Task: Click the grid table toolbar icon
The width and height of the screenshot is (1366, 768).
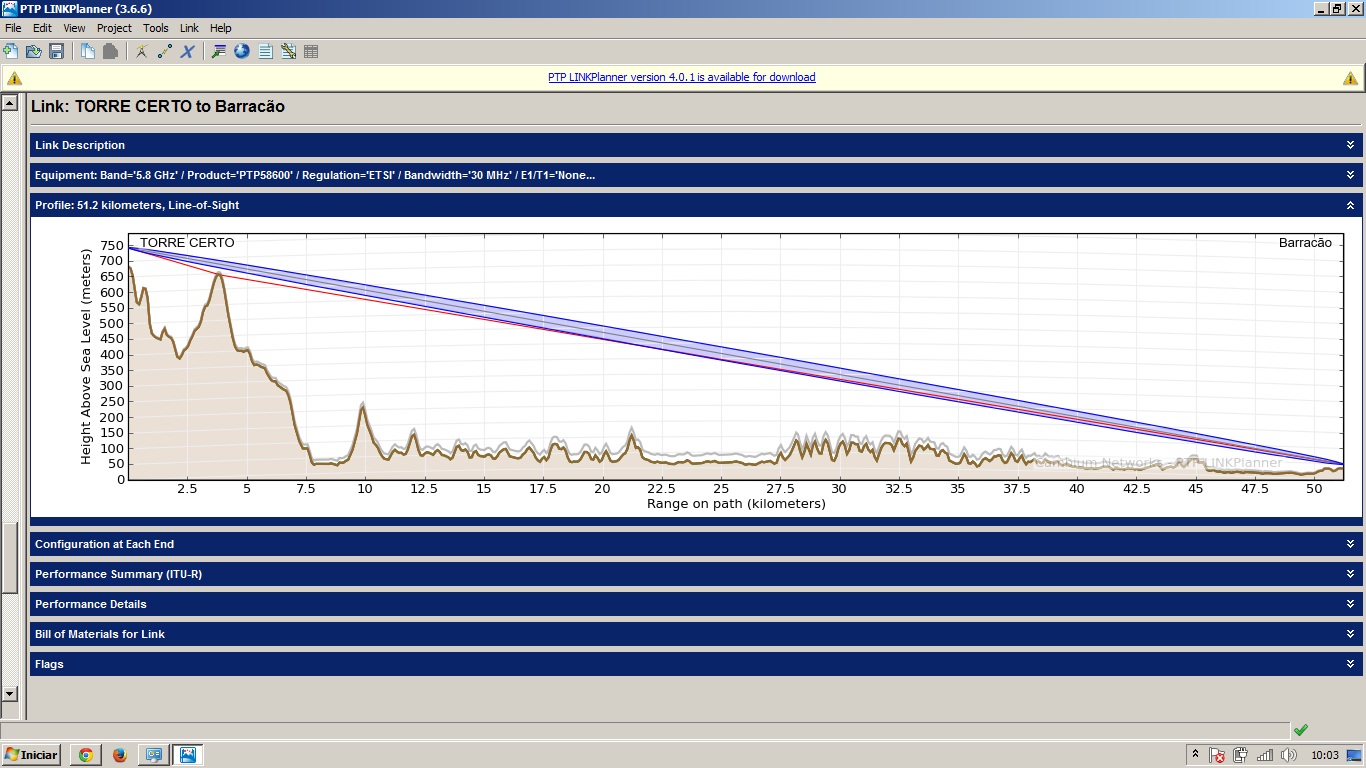Action: pos(311,51)
